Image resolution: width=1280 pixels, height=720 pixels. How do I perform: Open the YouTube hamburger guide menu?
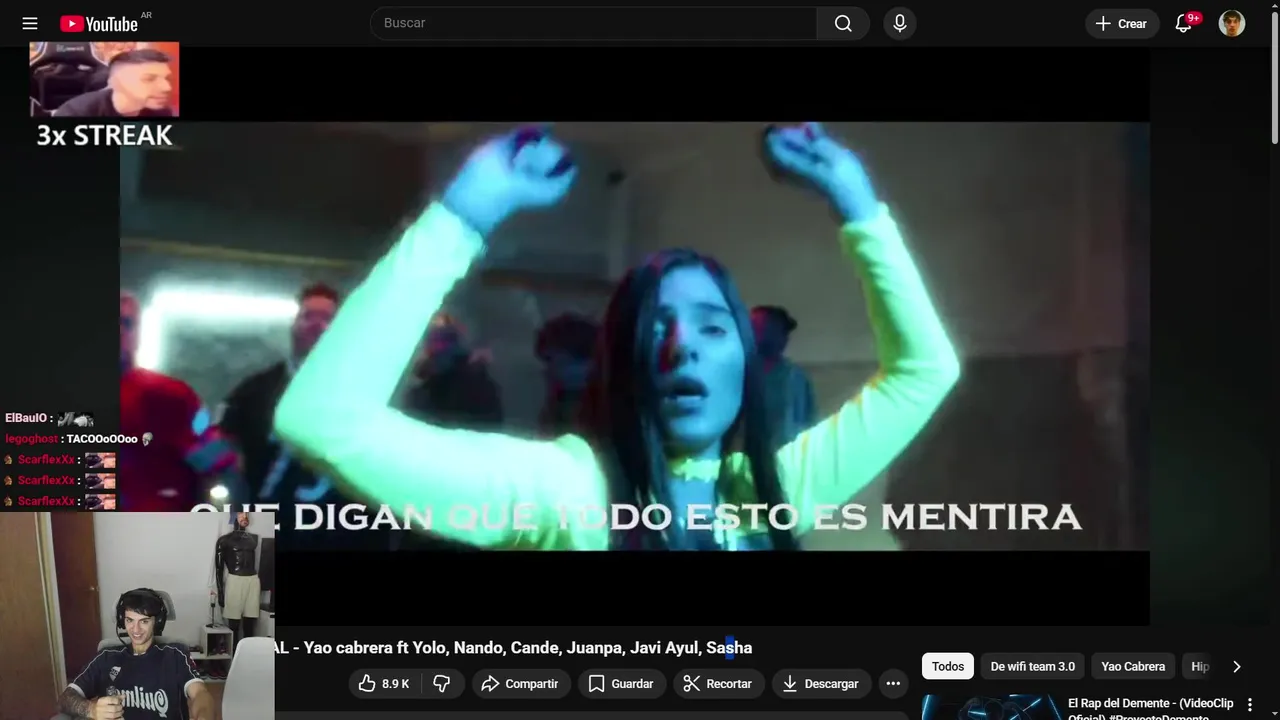coord(30,23)
